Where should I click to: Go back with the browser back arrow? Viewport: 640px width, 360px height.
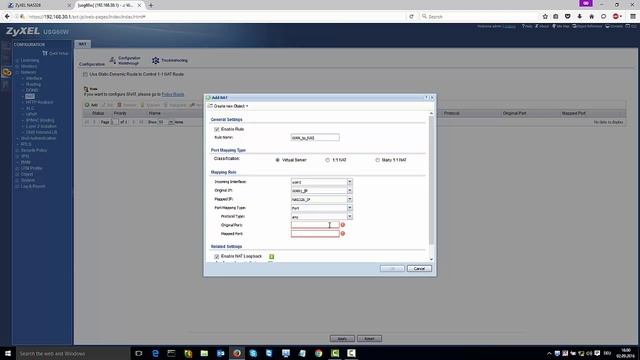click(7, 16)
